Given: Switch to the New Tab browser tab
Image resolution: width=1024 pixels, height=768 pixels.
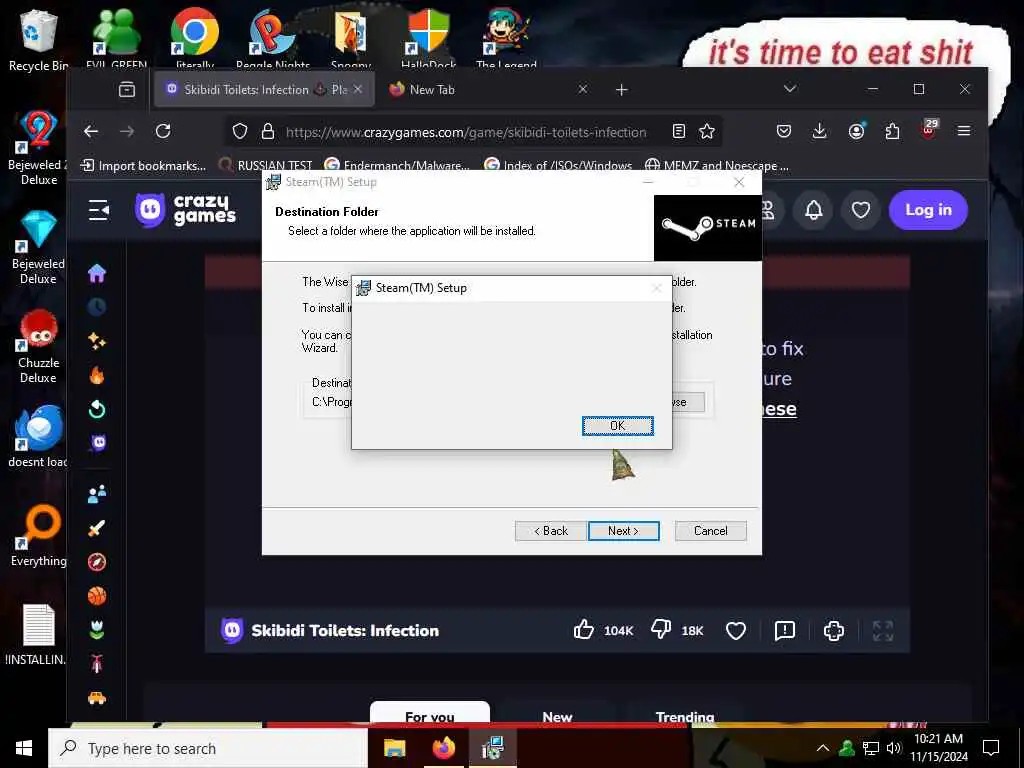Looking at the screenshot, I should coord(489,89).
